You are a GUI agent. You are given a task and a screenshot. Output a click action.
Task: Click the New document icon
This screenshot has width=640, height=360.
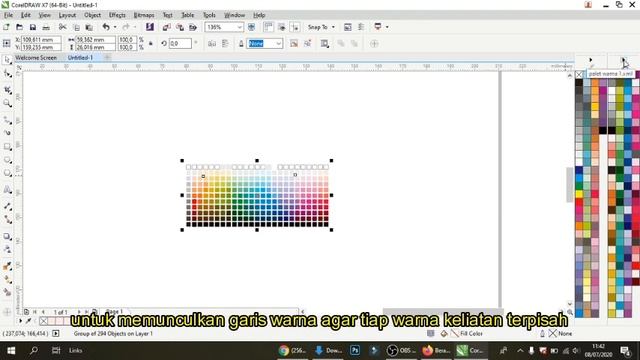[x=6, y=27]
